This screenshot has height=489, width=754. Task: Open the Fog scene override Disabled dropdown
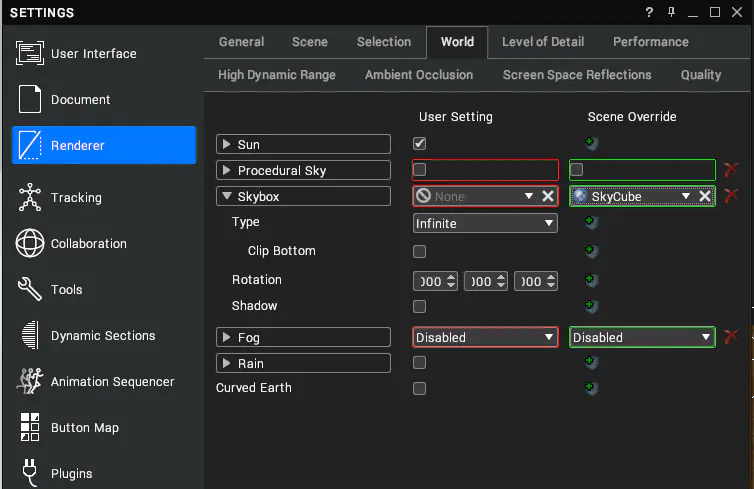(x=642, y=337)
